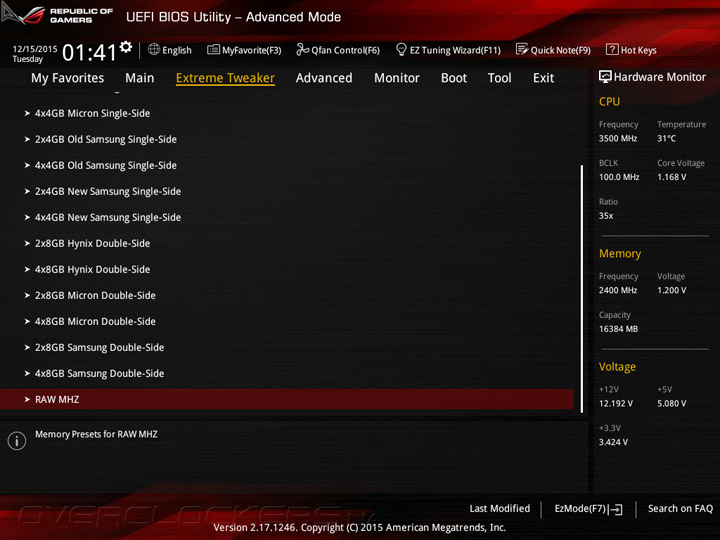
Task: Click the settings gear next to the clock
Action: (126, 47)
